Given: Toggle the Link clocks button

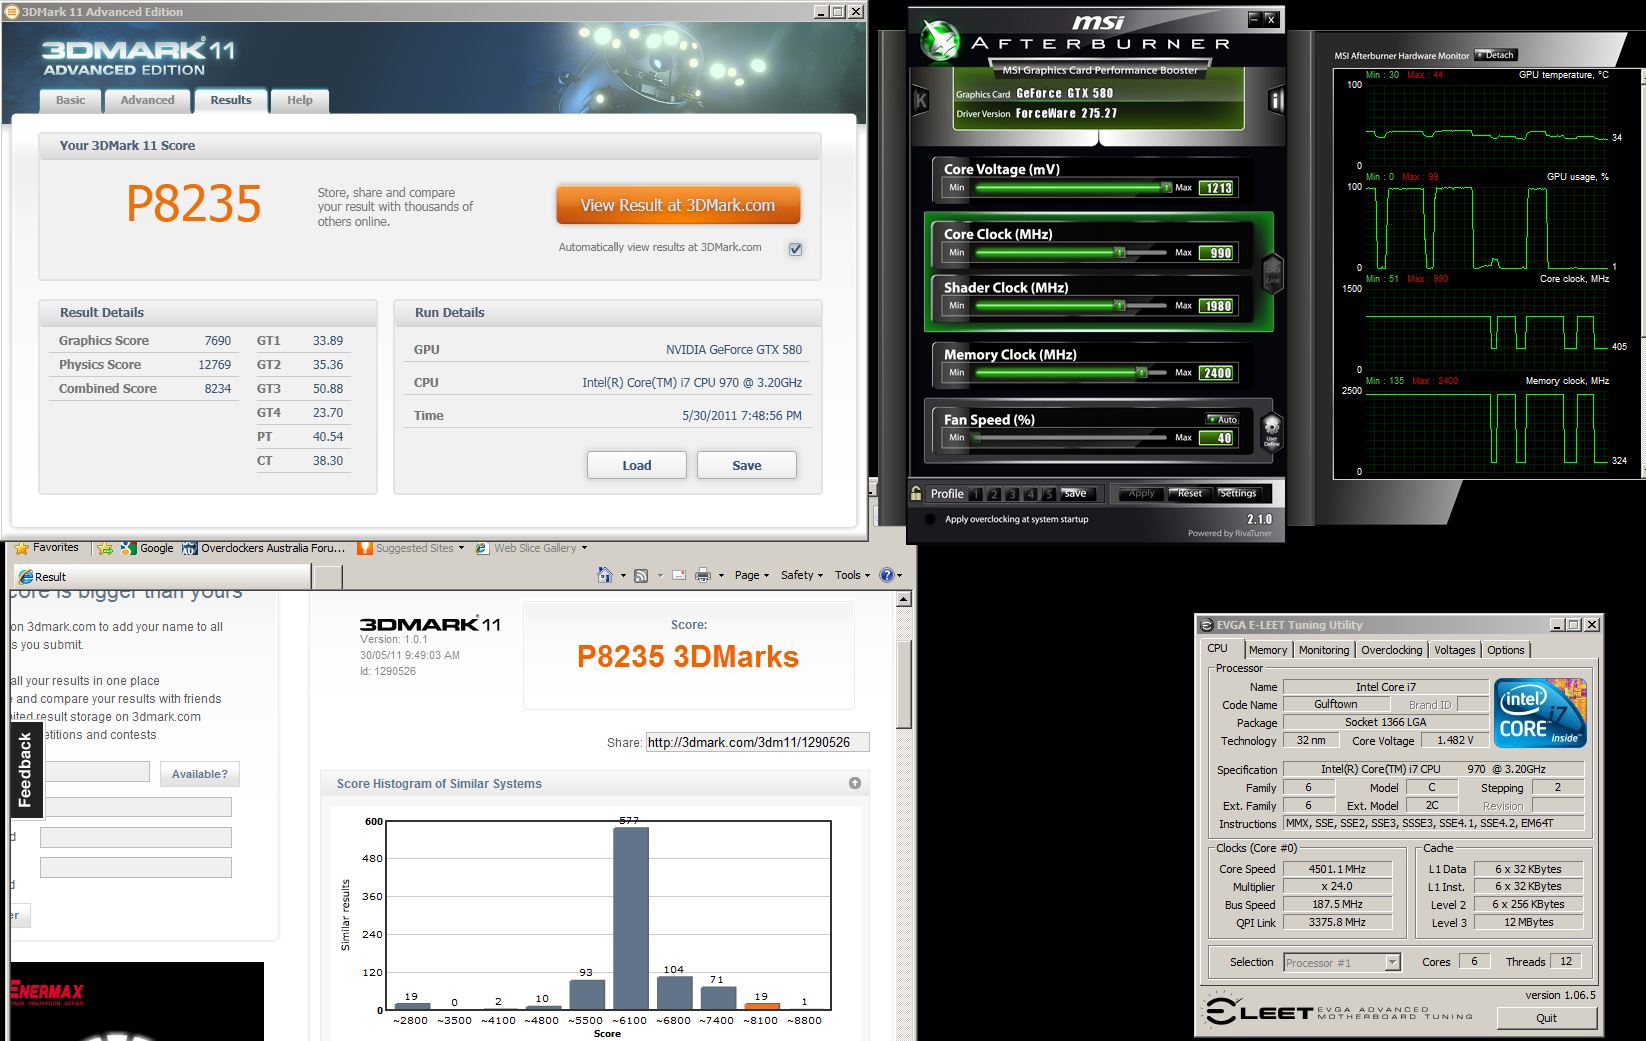Looking at the screenshot, I should (x=1273, y=273).
